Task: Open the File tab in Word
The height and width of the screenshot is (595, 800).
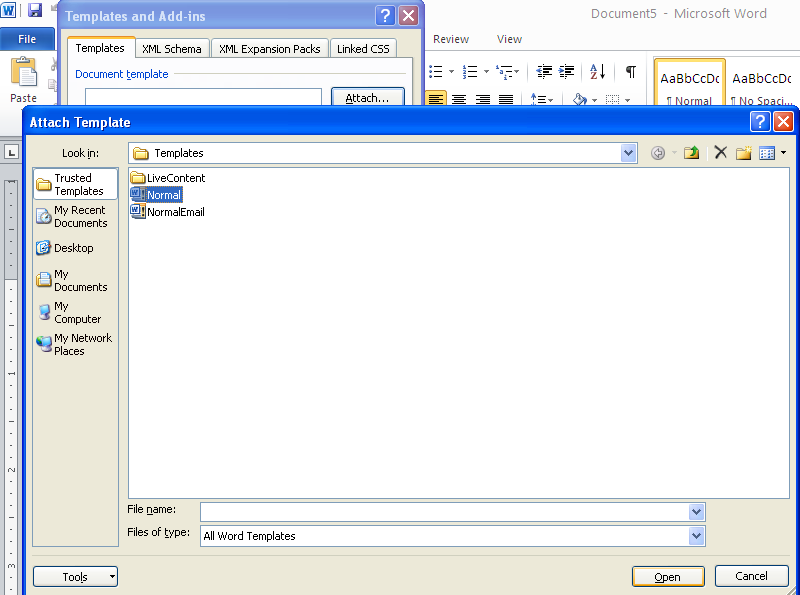Action: [x=27, y=39]
